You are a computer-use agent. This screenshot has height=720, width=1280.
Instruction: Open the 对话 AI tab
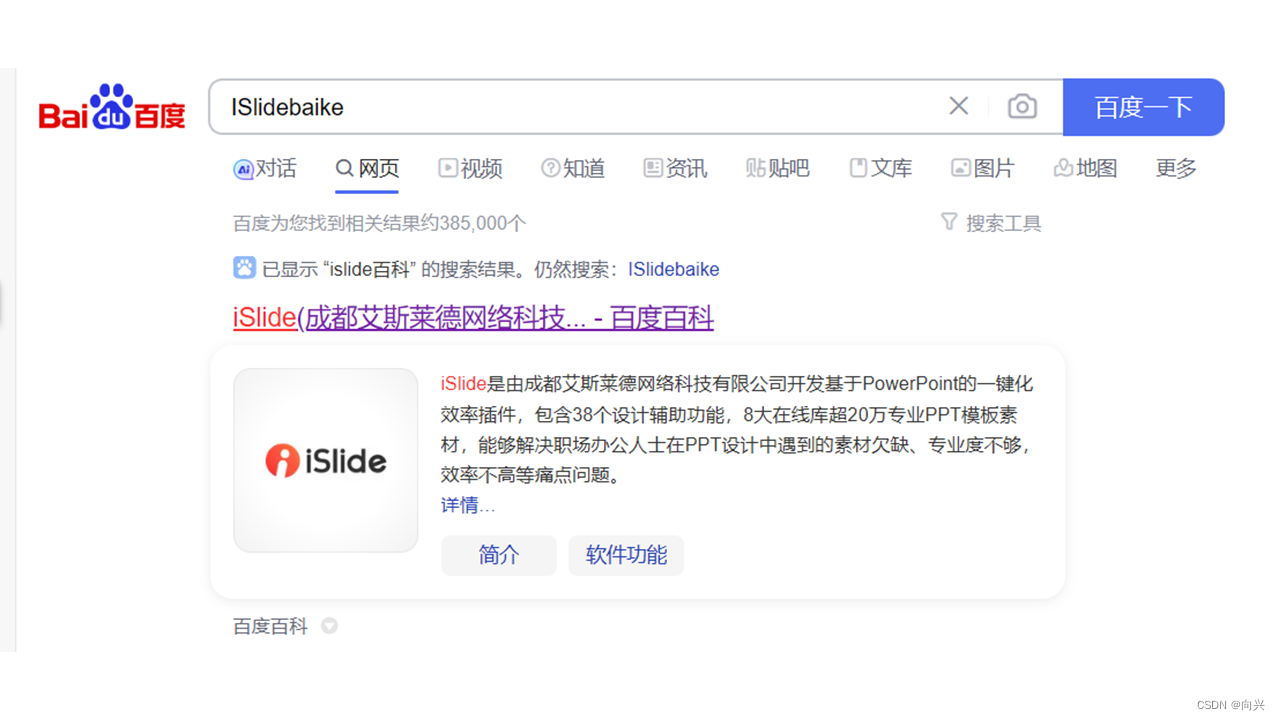(265, 168)
